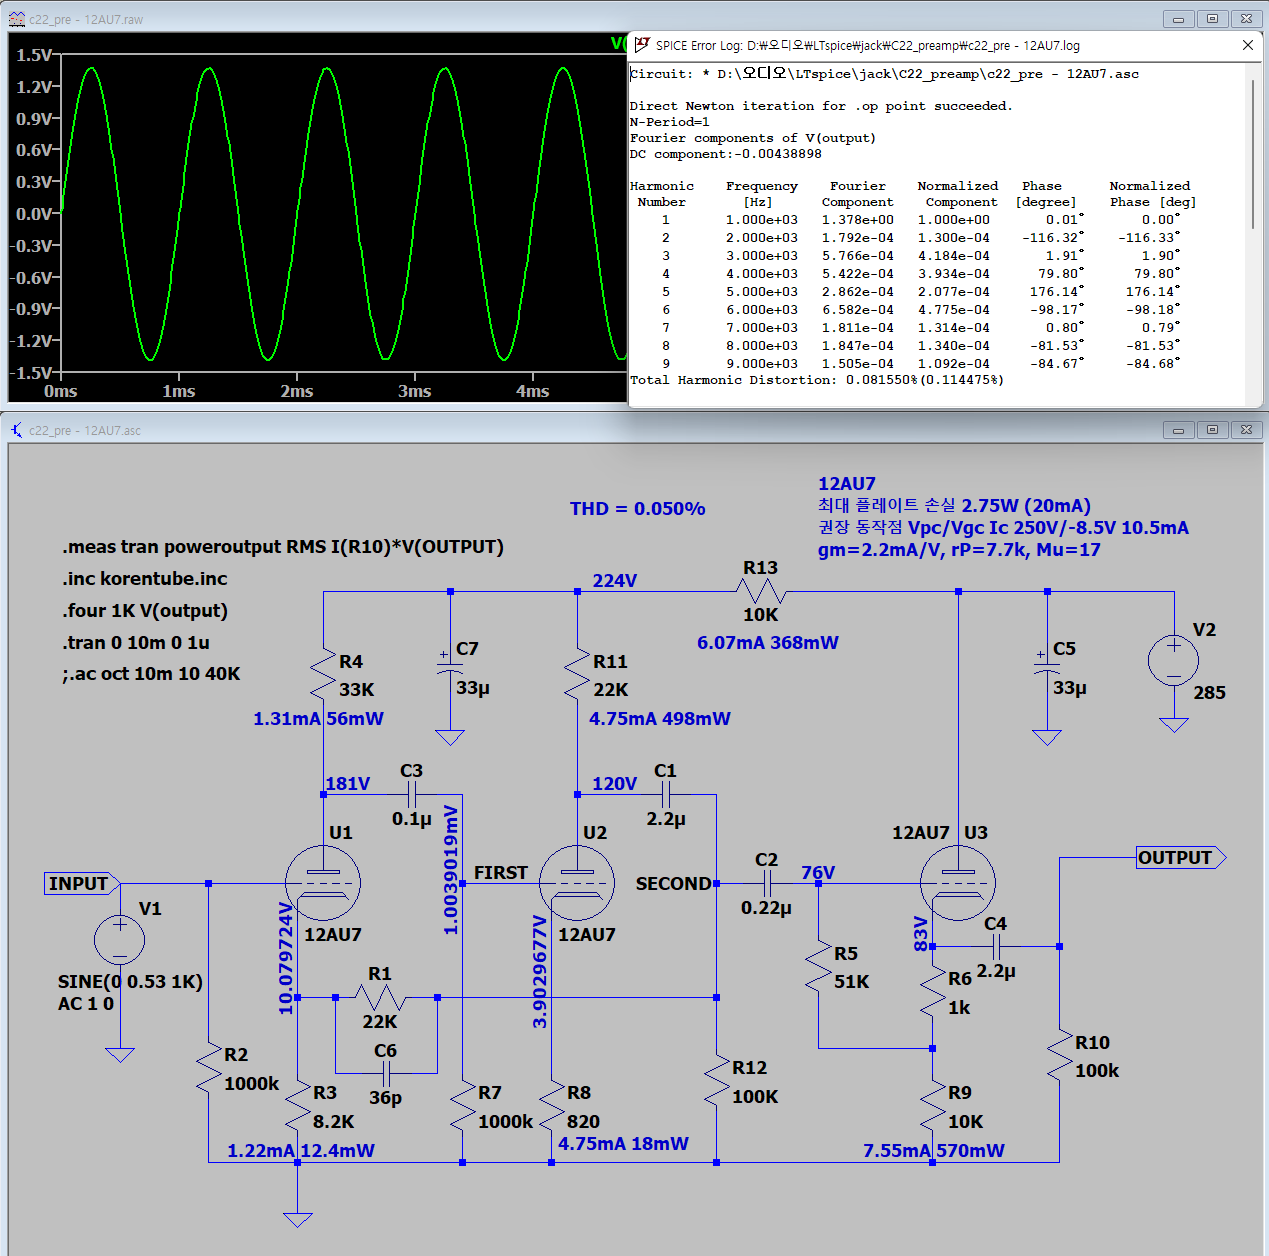Viewport: 1269px width, 1256px height.
Task: Select resistor R7 symbol
Action: 463,1107
